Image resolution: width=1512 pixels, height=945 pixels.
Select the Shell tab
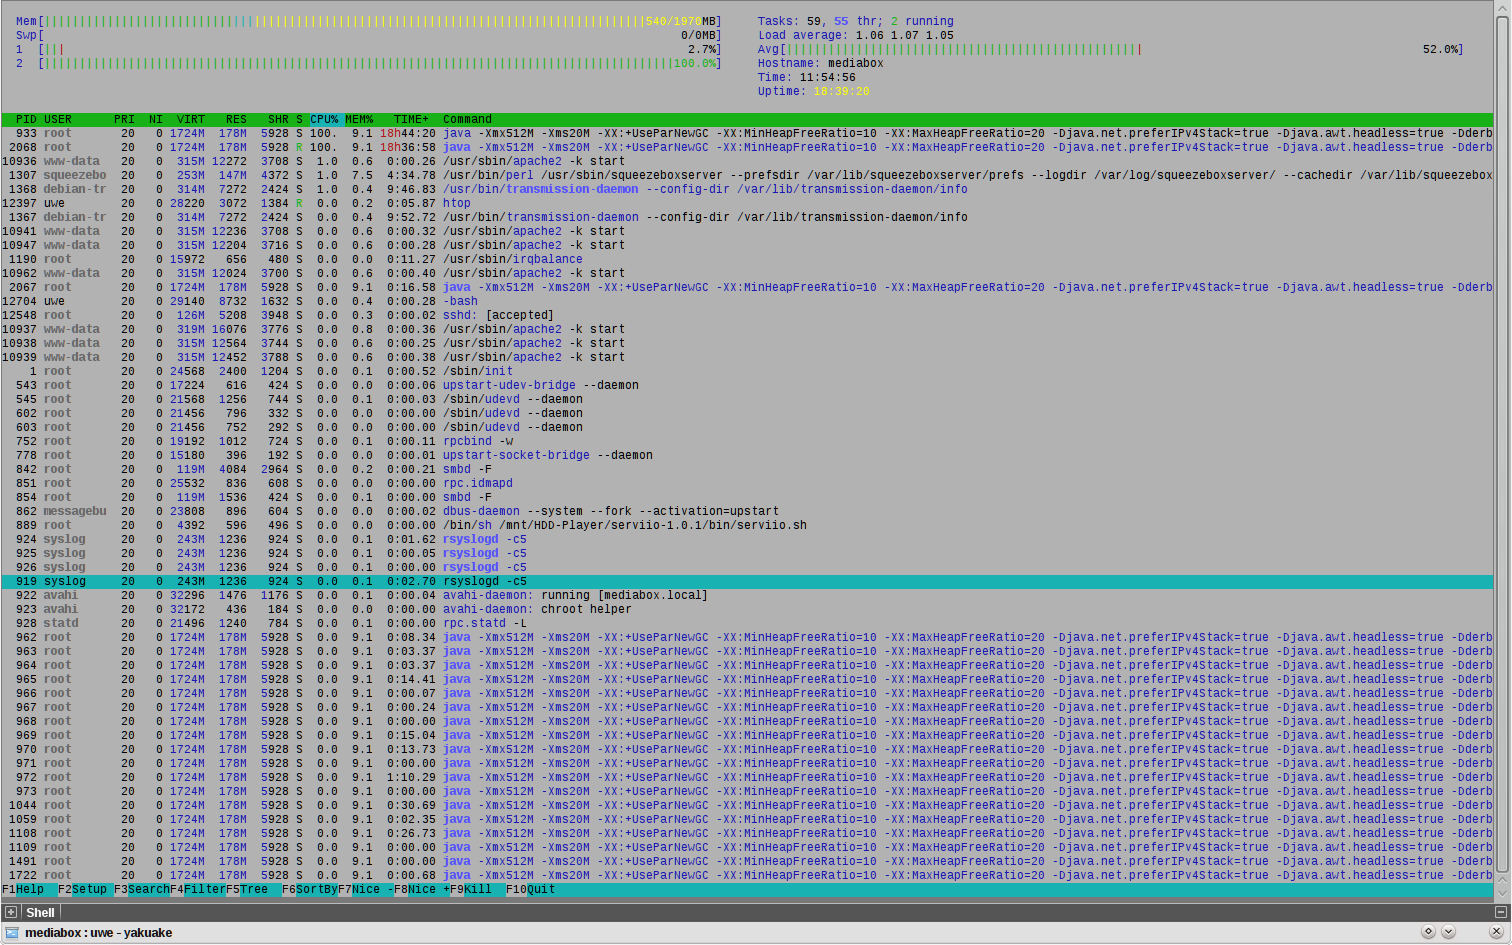pos(40,912)
